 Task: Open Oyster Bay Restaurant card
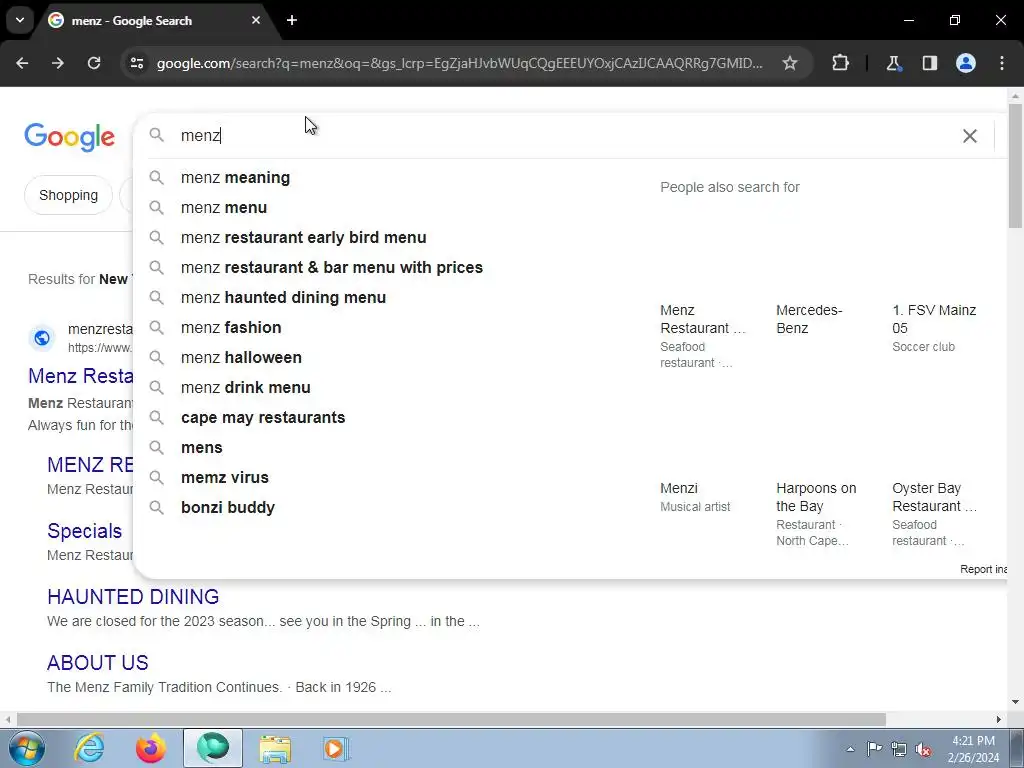(935, 514)
